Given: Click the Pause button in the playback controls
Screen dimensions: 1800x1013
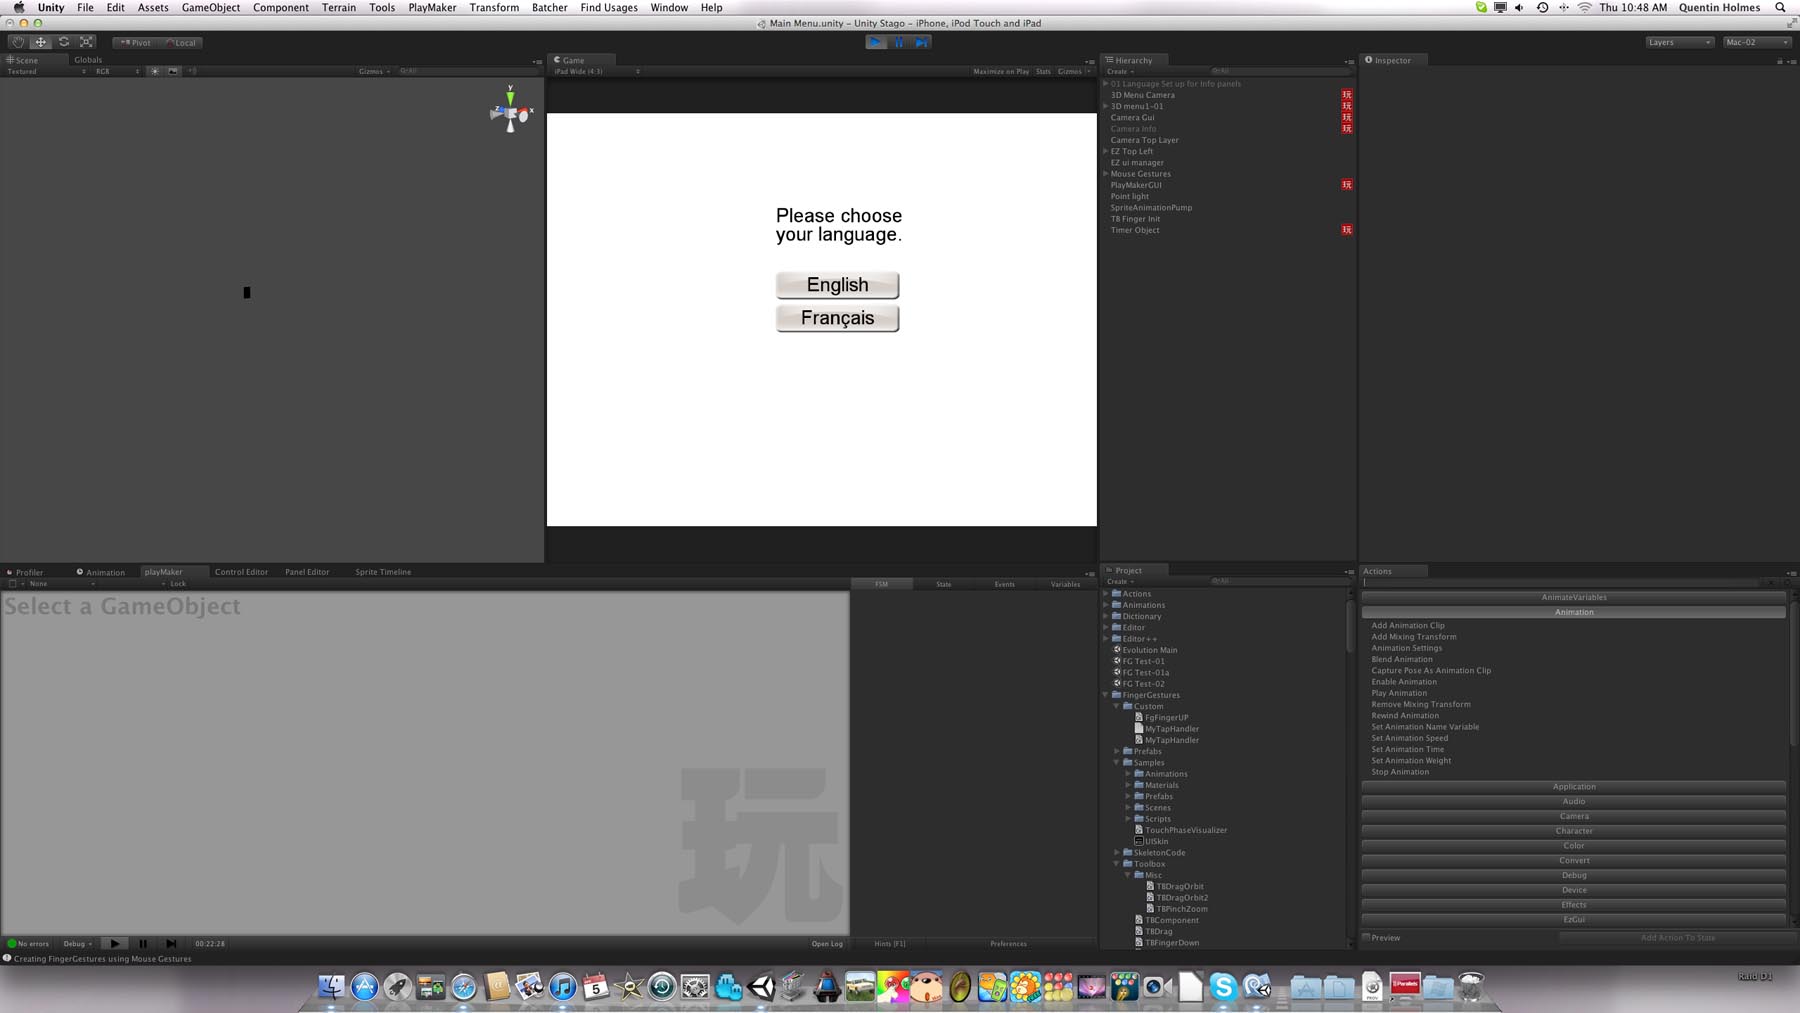Looking at the screenshot, I should coord(898,42).
